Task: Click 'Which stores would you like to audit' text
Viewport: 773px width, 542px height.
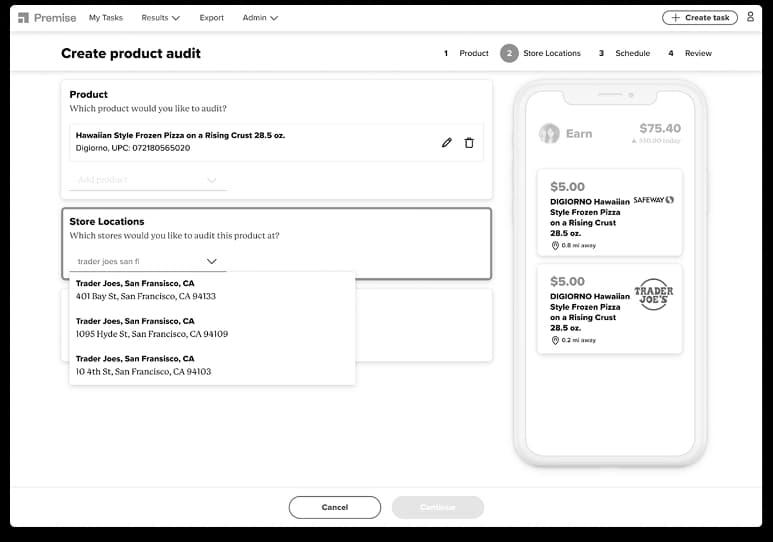Action: [x=175, y=236]
